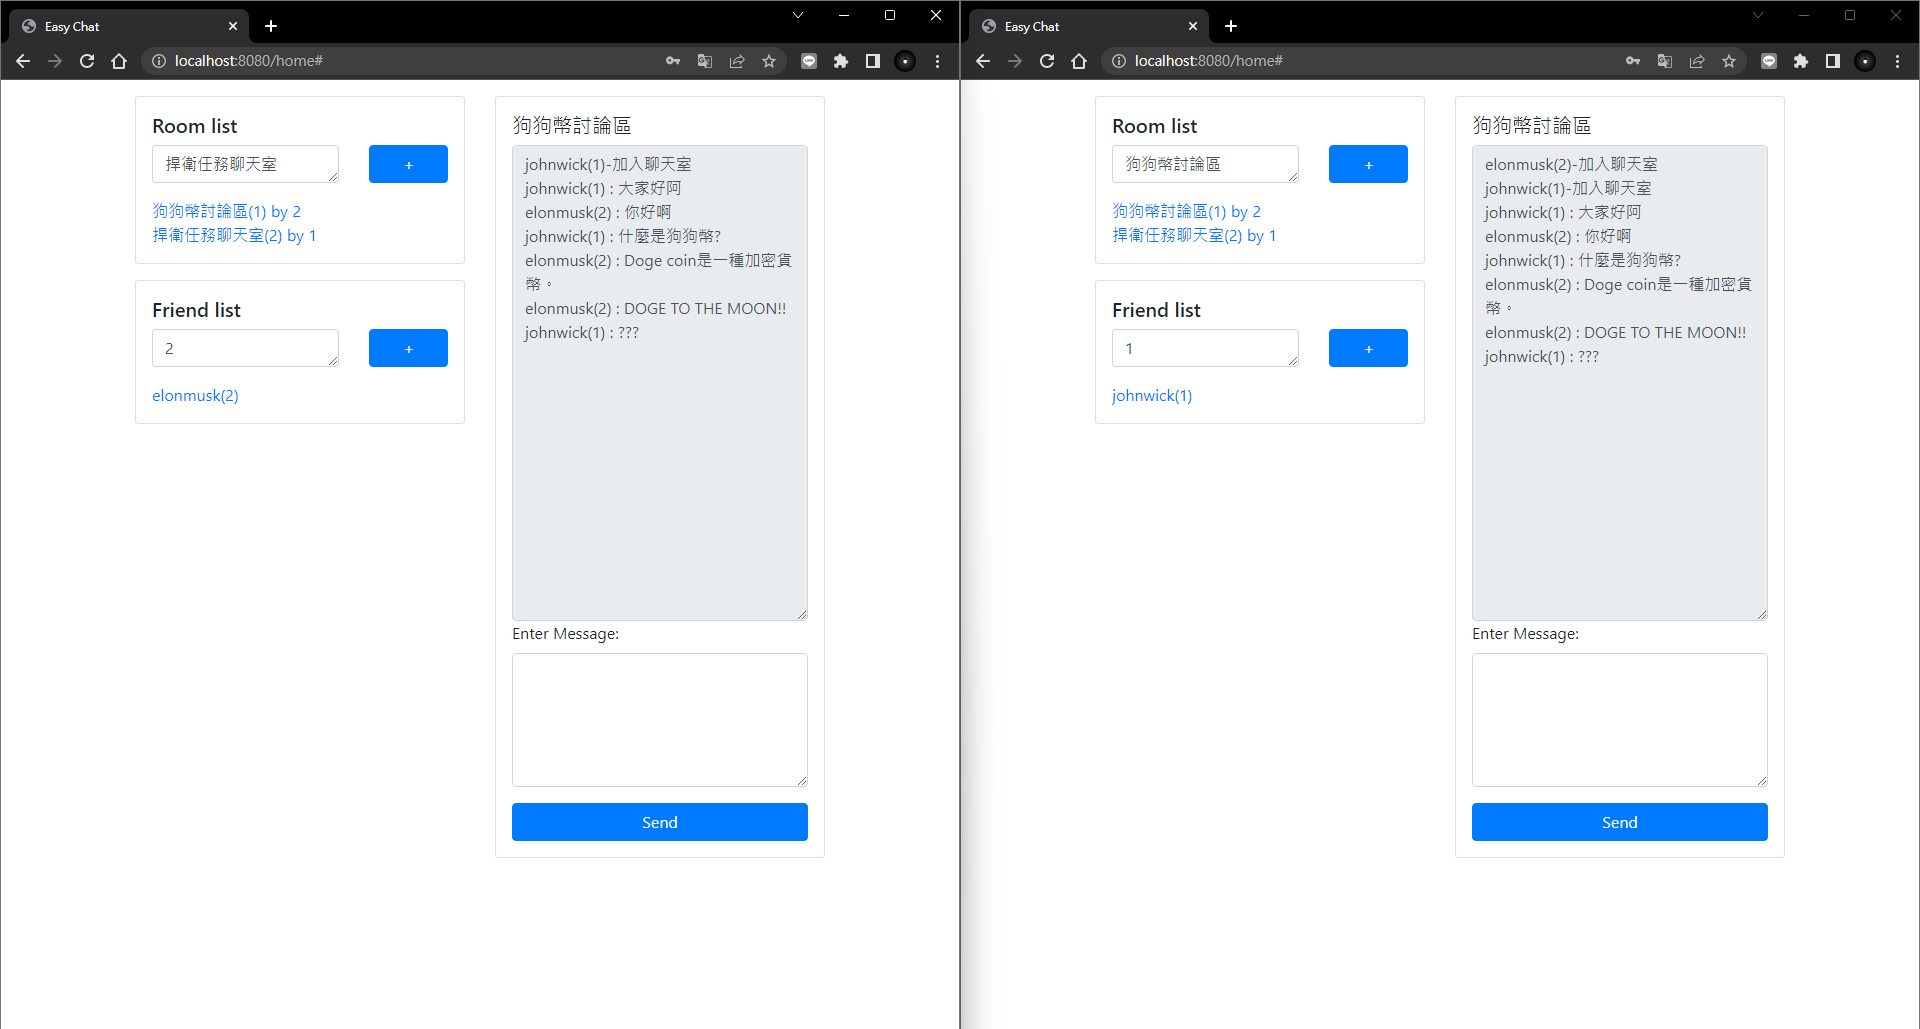Click the Send button below Enter Message
Viewport: 1920px width, 1029px height.
[659, 821]
